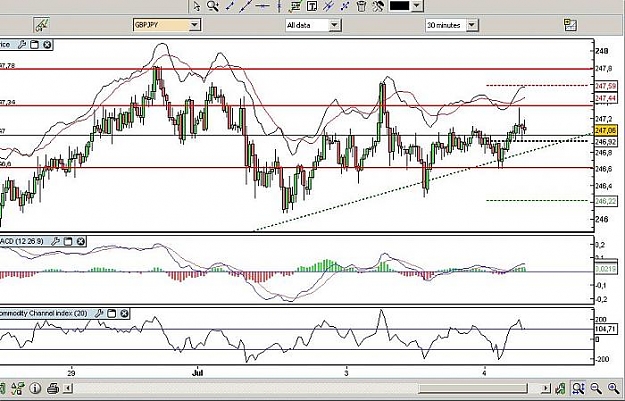Maximize the MACD indicator panel

[x=68, y=241]
